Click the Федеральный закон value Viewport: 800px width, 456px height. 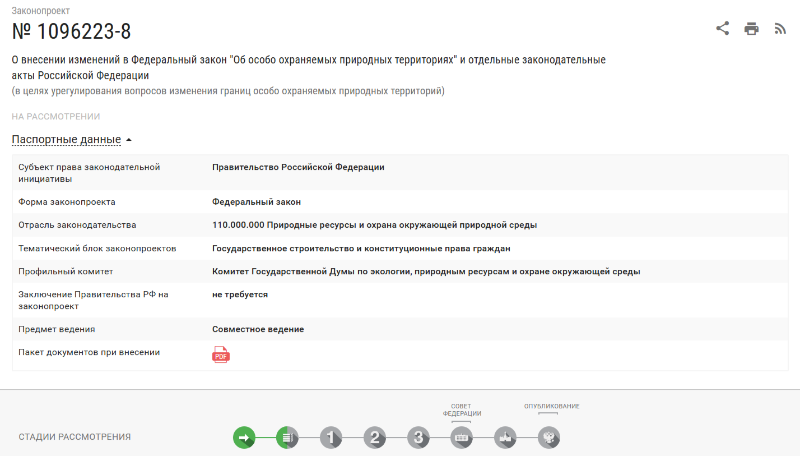pos(256,202)
